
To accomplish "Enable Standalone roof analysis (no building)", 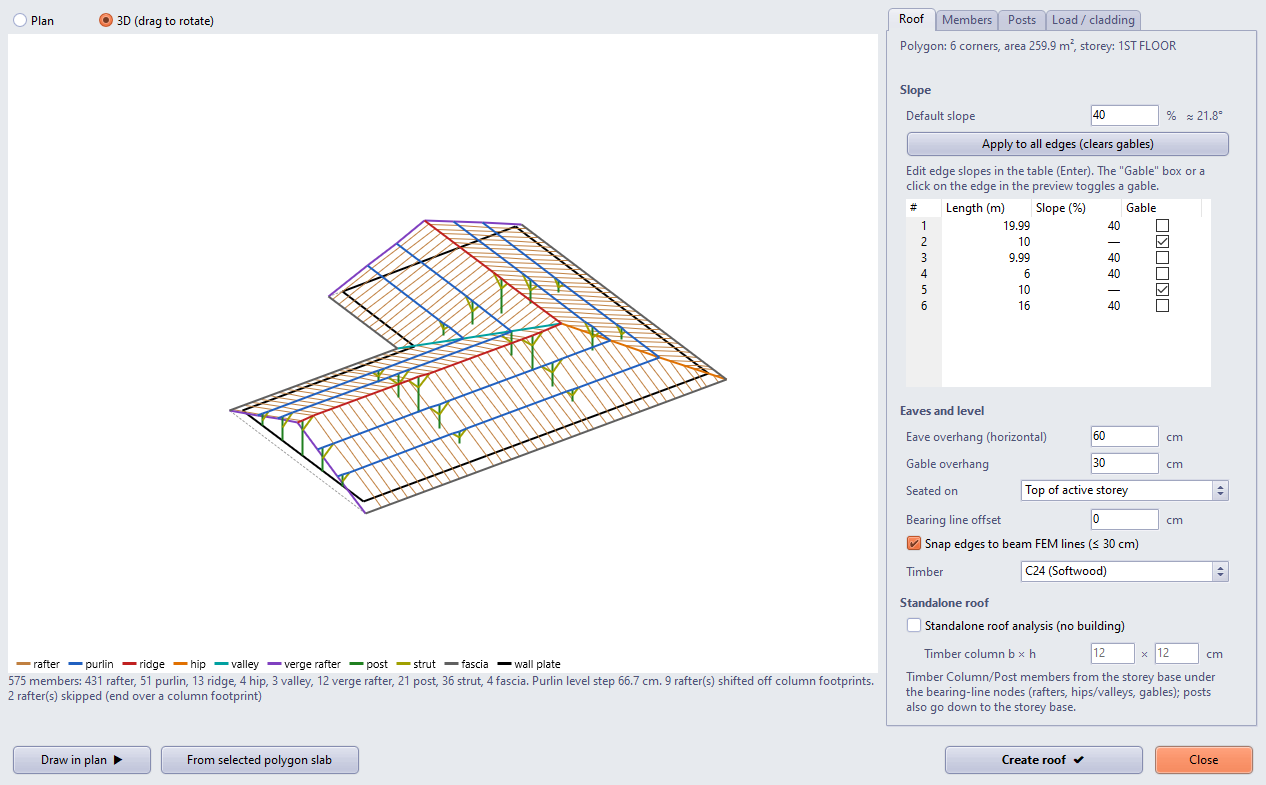I will tap(913, 626).
